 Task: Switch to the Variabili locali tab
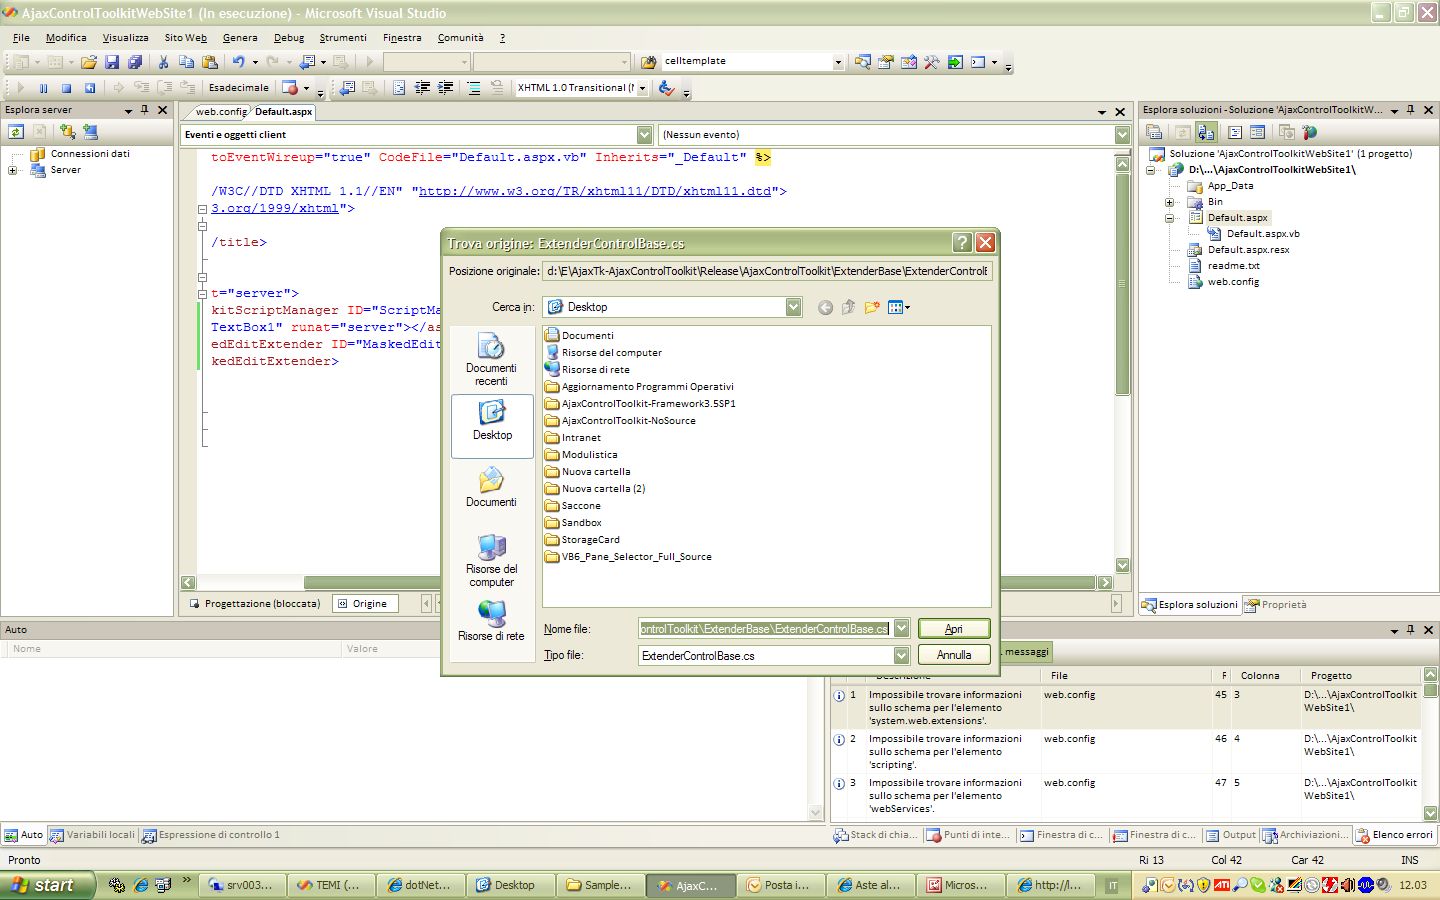pos(93,835)
